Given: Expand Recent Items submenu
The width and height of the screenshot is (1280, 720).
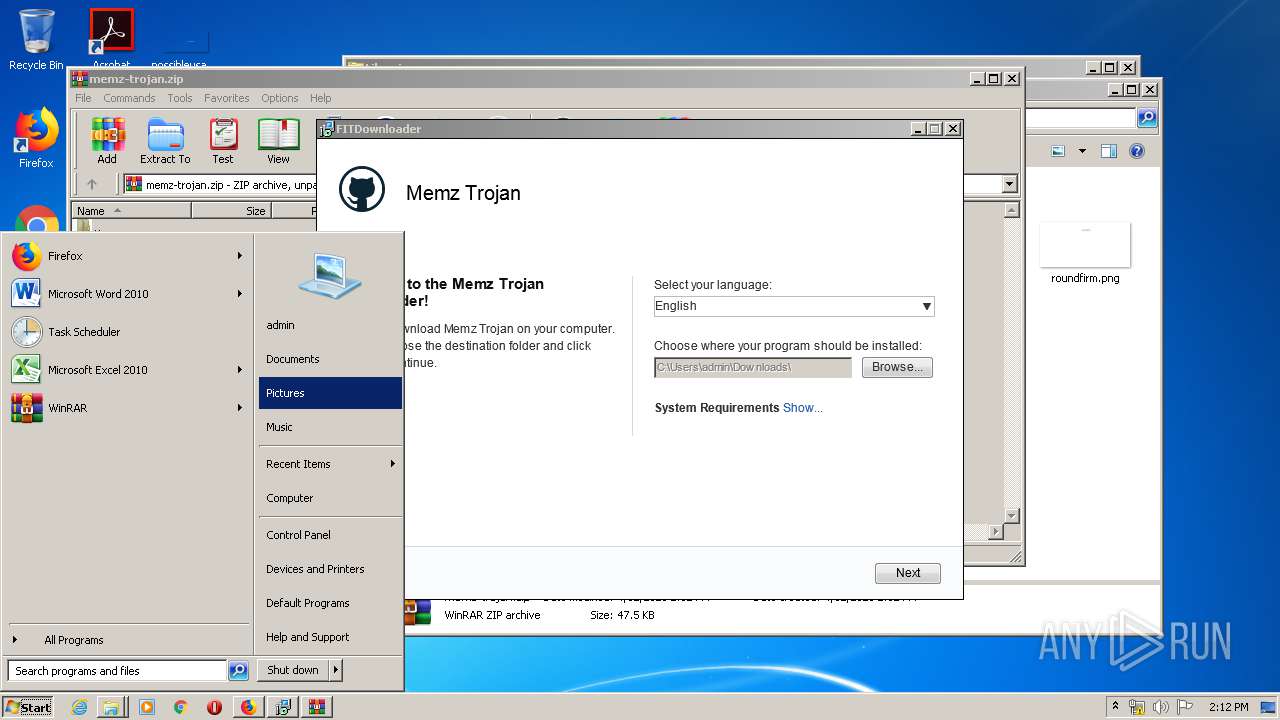Looking at the screenshot, I should click(330, 464).
